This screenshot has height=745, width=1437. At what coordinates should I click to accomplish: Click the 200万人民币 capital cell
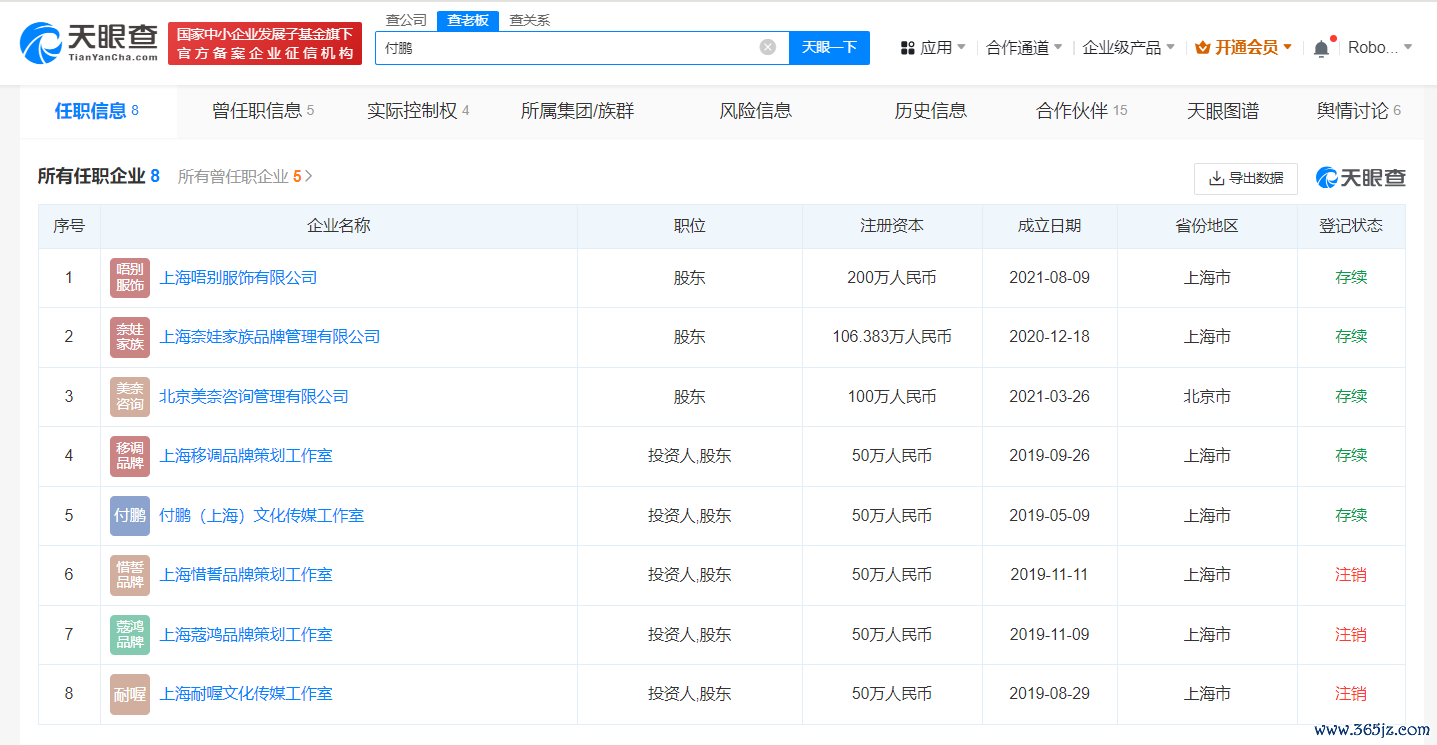pos(892,277)
